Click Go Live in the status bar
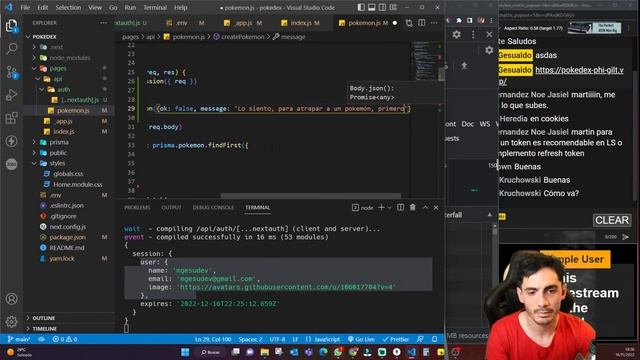Viewport: 640px width, 360px height. [361, 339]
